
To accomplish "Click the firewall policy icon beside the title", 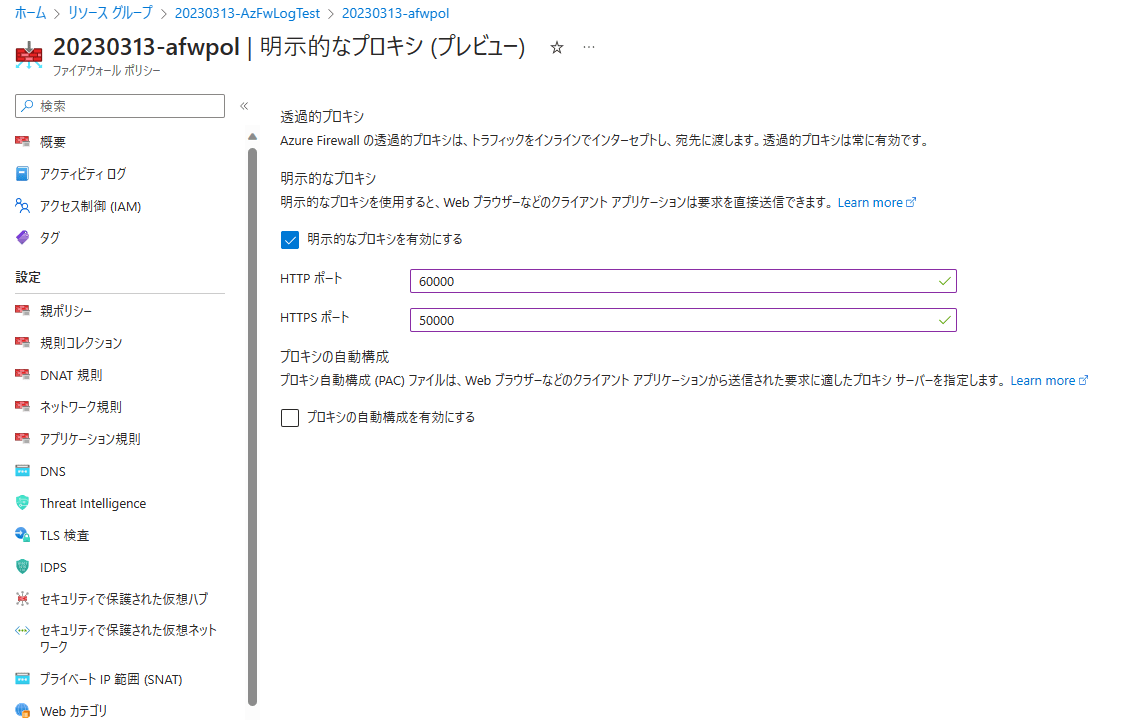I will click(29, 55).
